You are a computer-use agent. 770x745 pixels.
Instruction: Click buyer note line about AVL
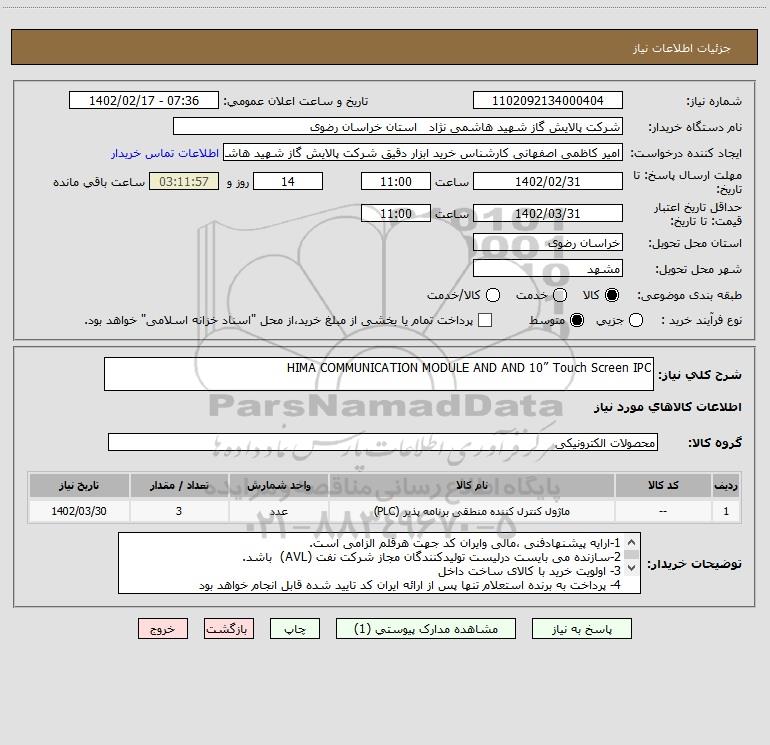(432, 557)
